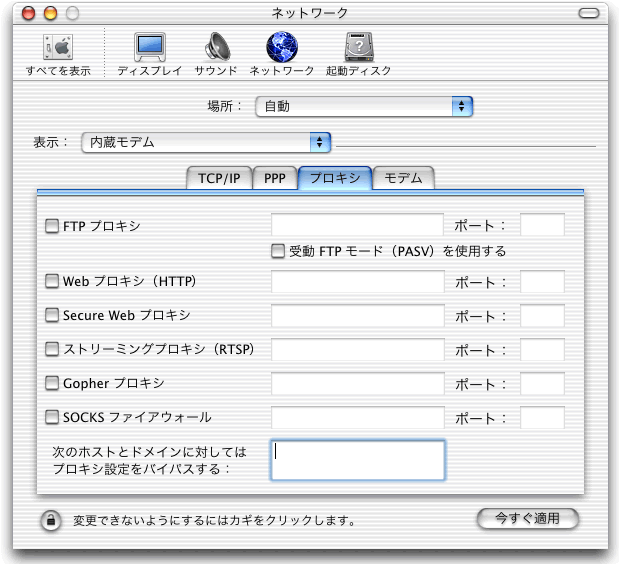Viewport: 619px width, 564px height.
Task: Click the proxy bypass hosts text area
Action: pos(357,460)
